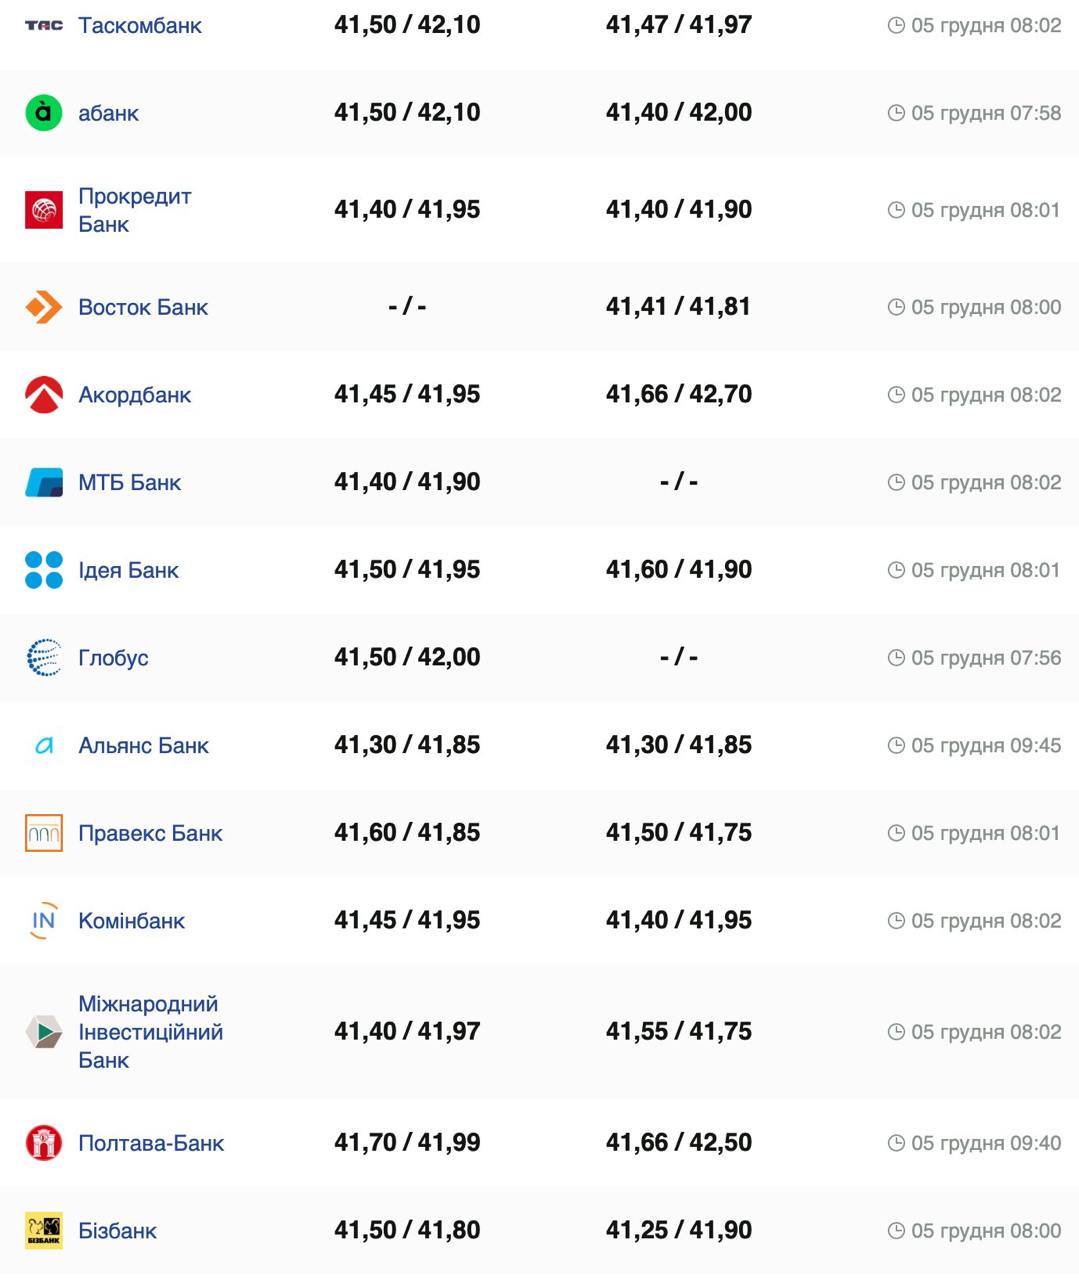Click the blue МТБ Банк logo
The height and width of the screenshot is (1280, 1079).
point(43,482)
